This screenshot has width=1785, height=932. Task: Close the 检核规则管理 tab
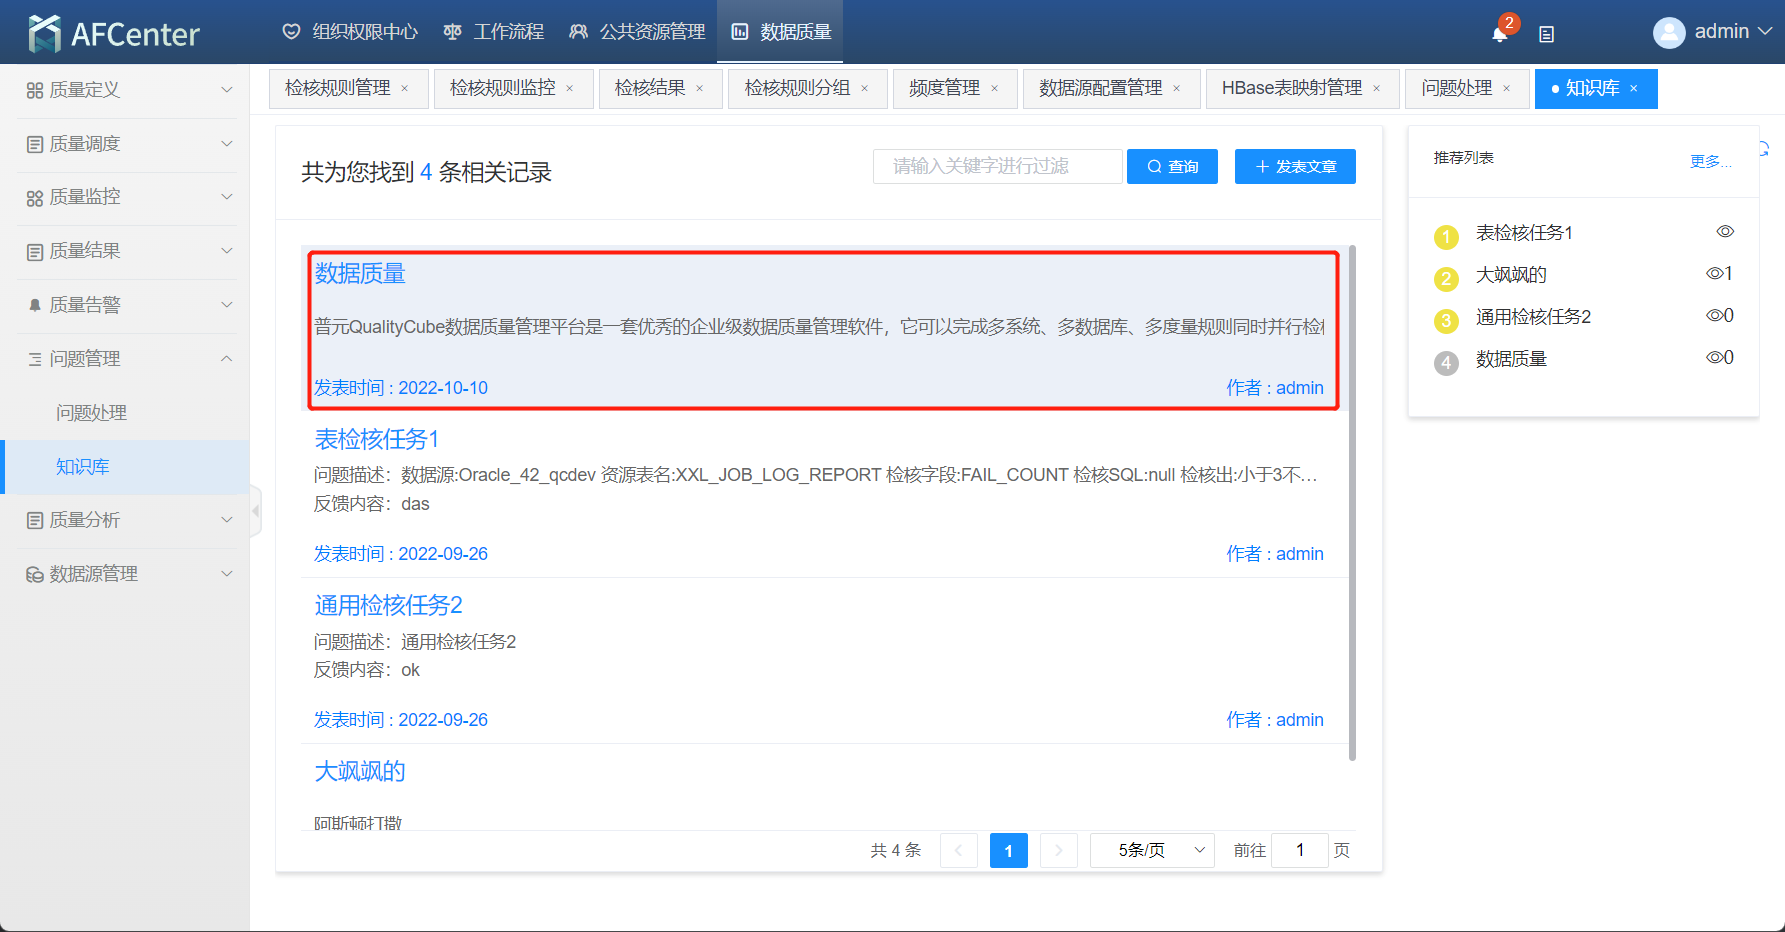pos(405,89)
